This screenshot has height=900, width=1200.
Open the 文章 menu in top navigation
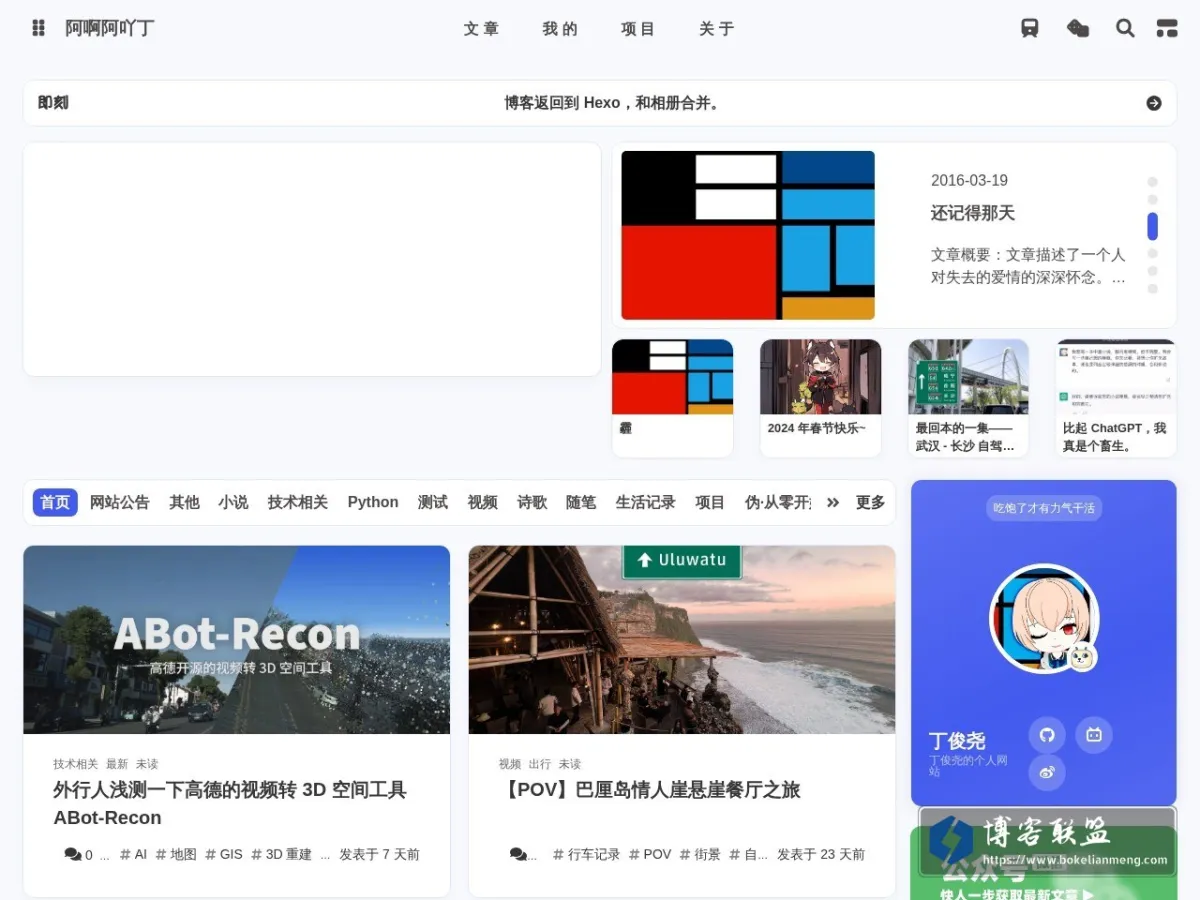tap(481, 29)
